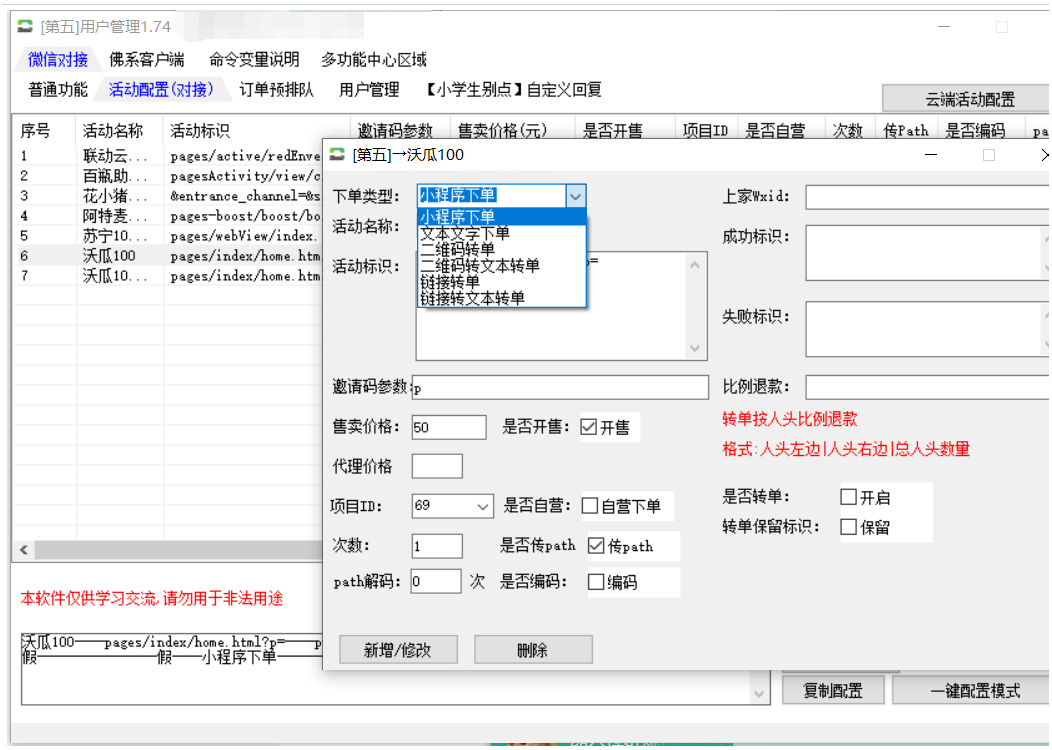Image resolution: width=1052 pixels, height=750 pixels.
Task: Click the main window app icon
Action: [25, 27]
